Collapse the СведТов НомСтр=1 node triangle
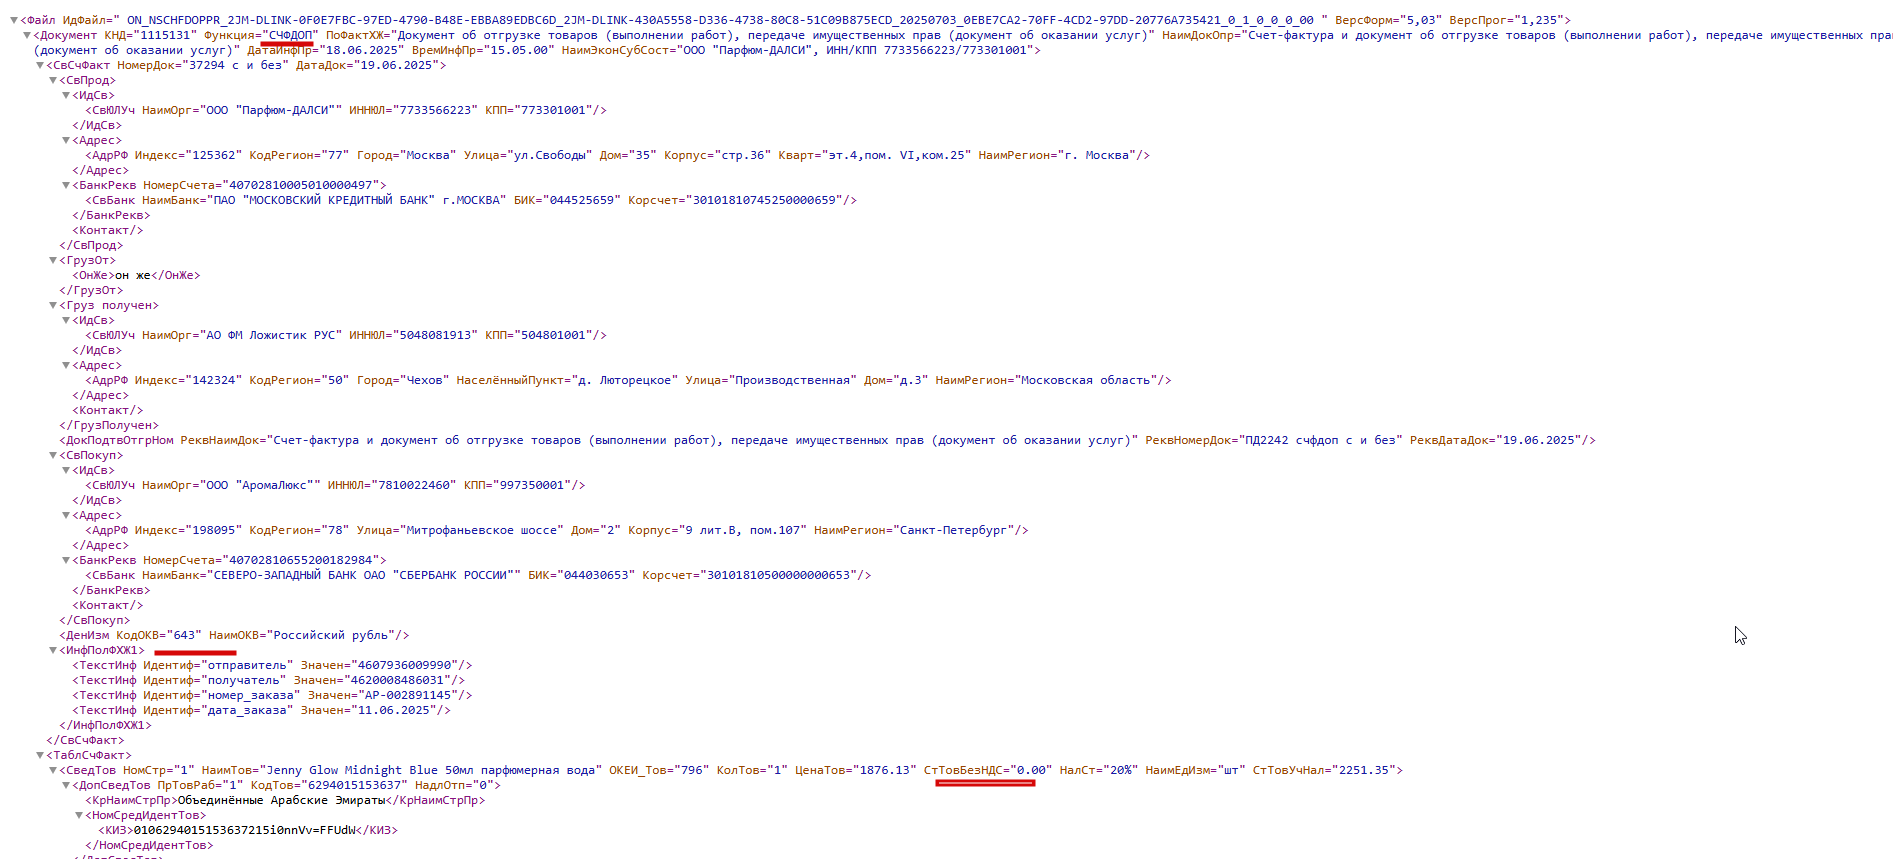 pos(53,770)
